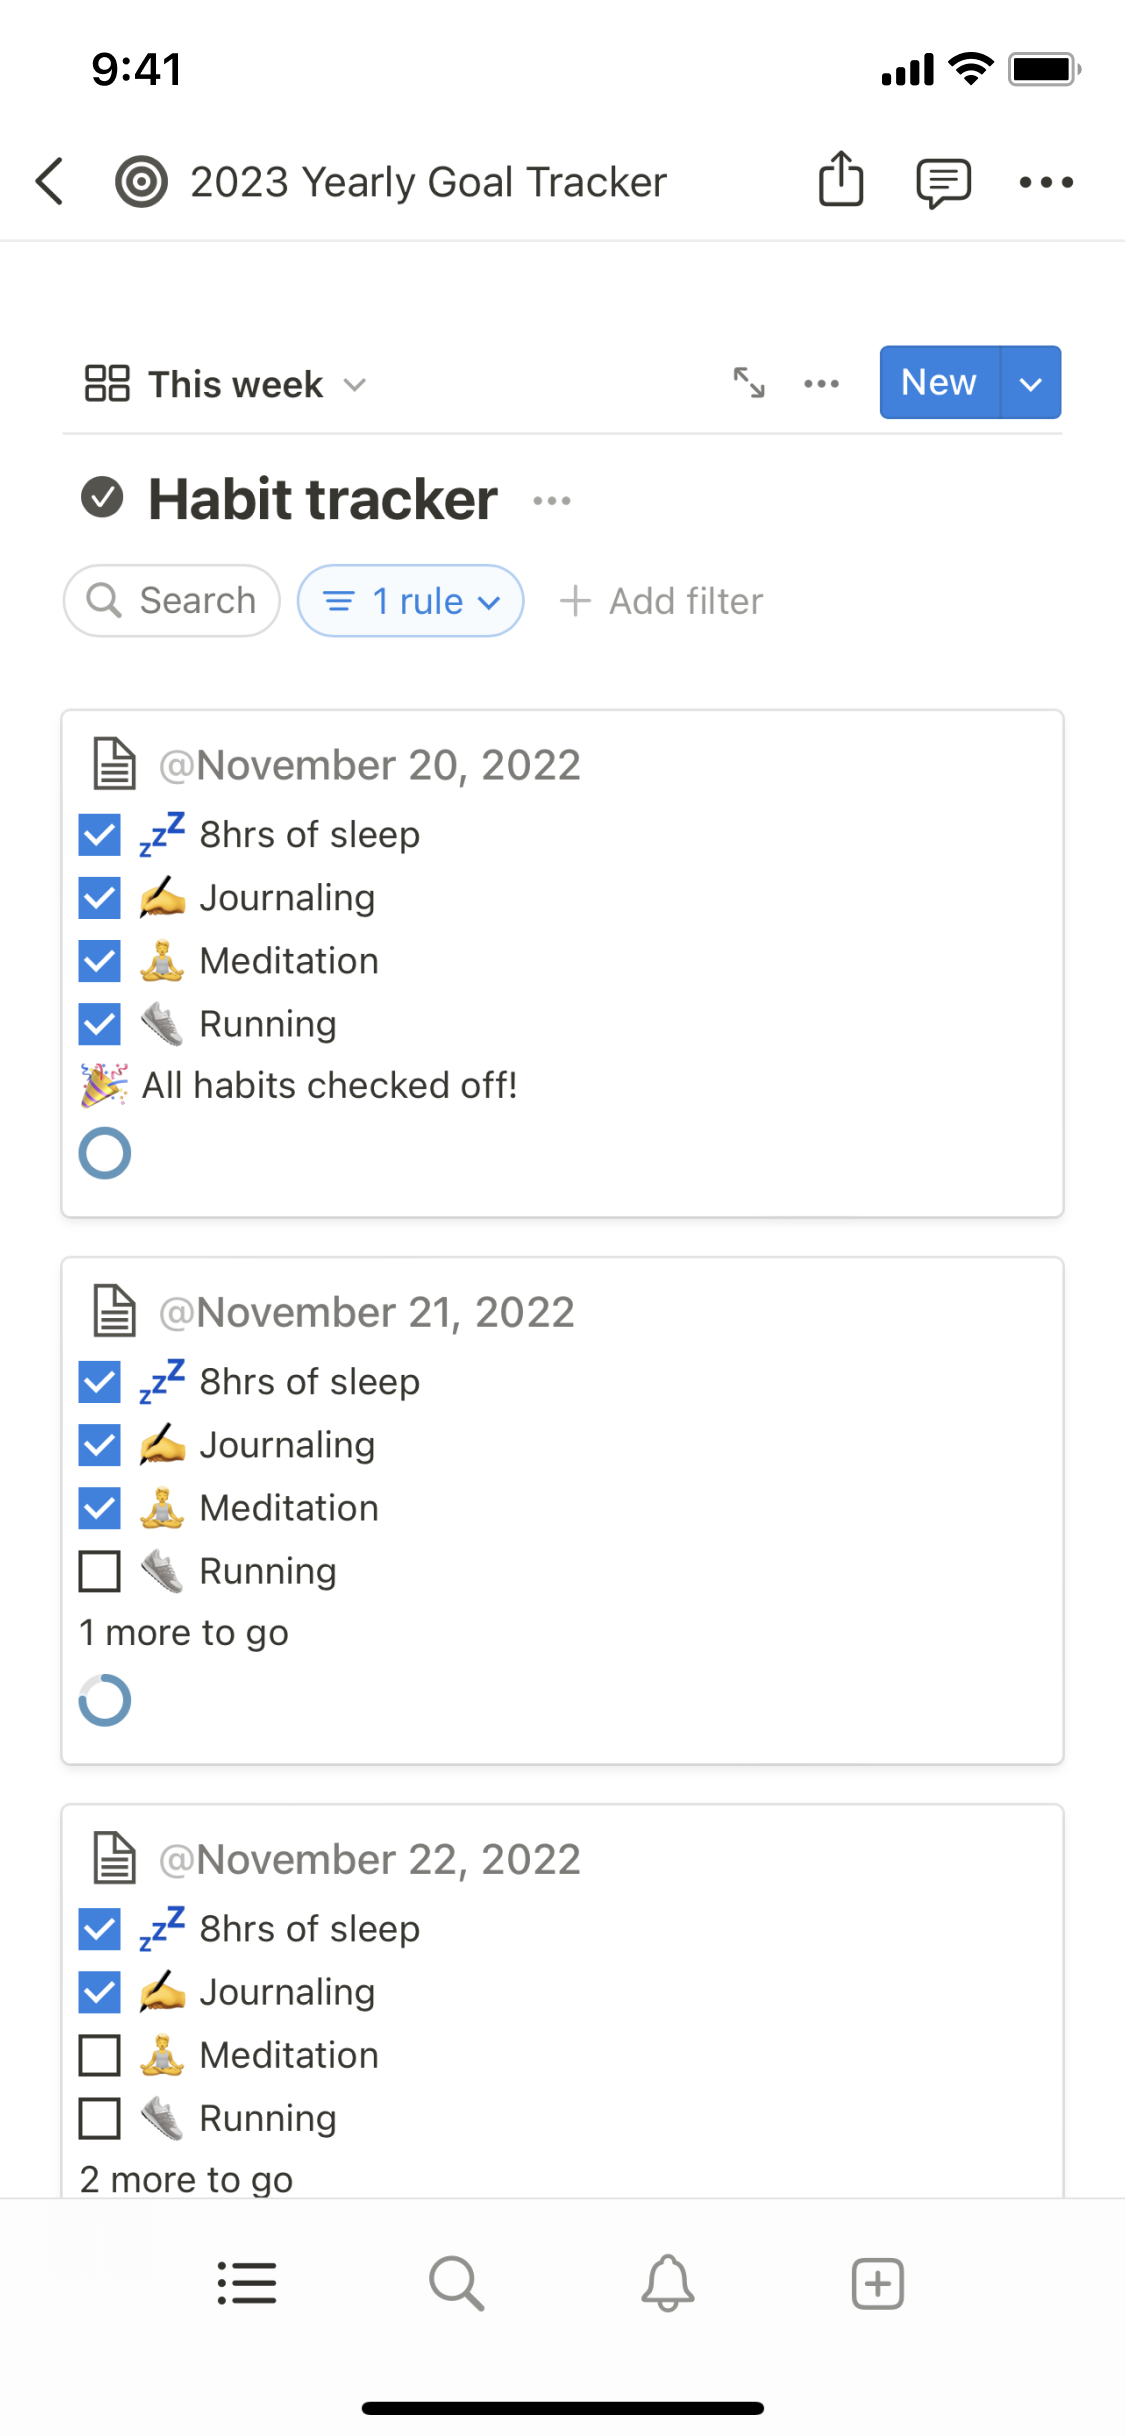This screenshot has height=2436, width=1125.
Task: Check Running for November 21
Action: point(100,1571)
